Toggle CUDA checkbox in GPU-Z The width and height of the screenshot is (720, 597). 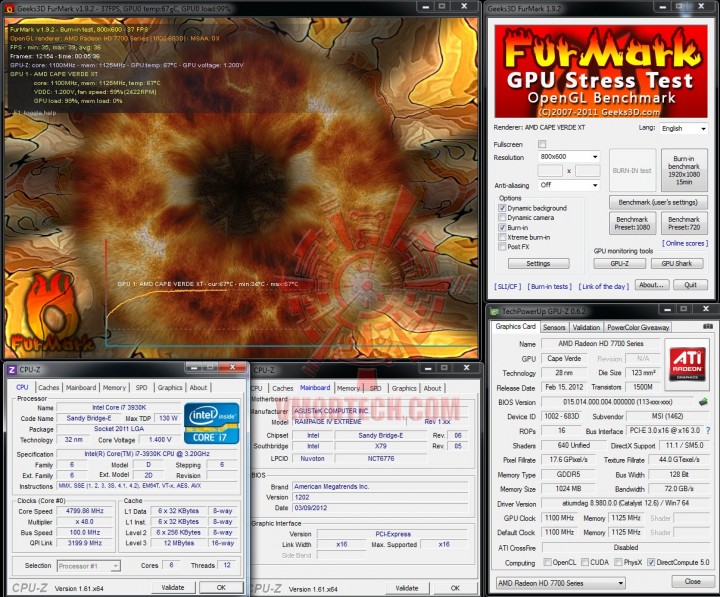585,562
